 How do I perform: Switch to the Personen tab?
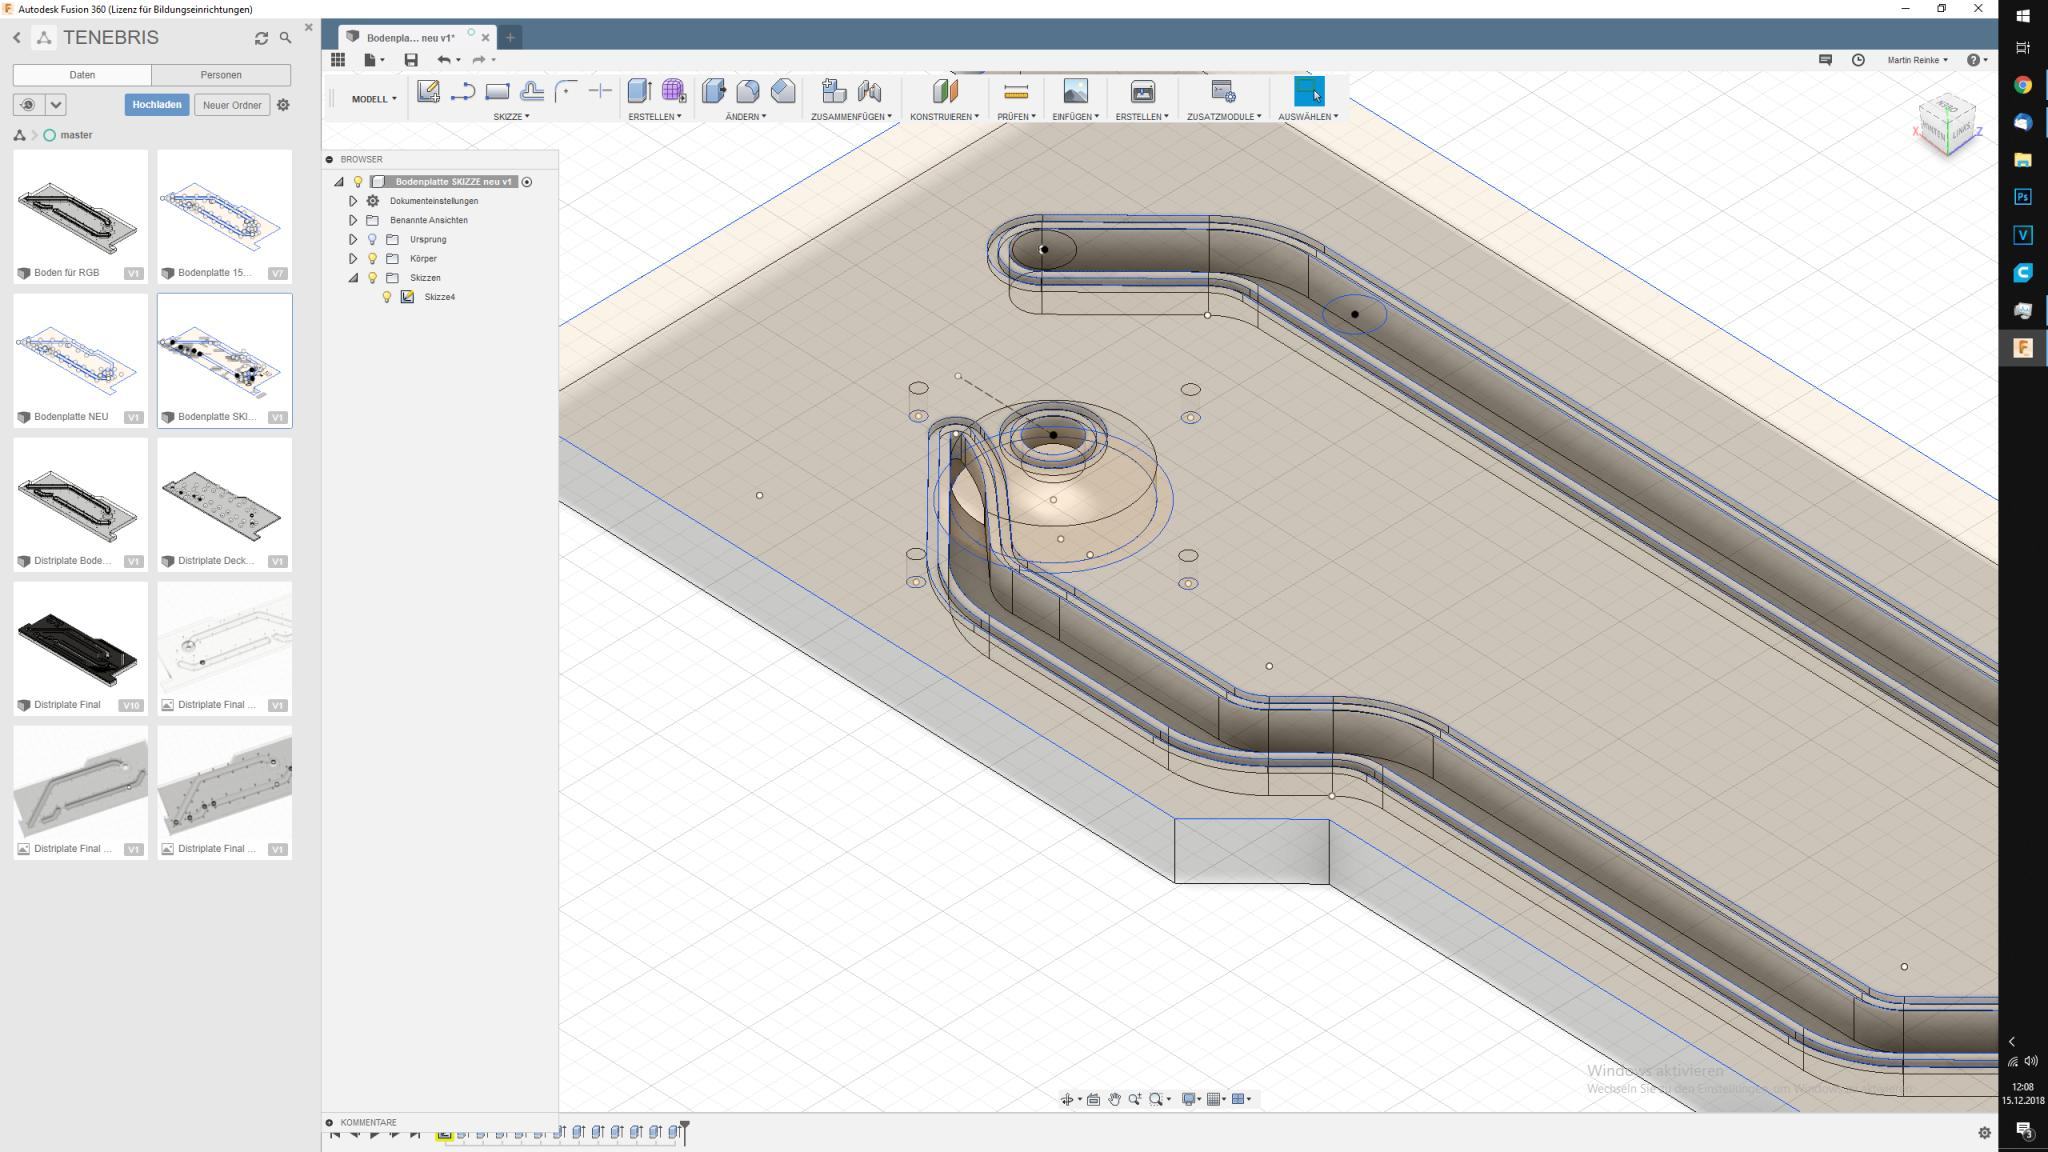tap(221, 75)
